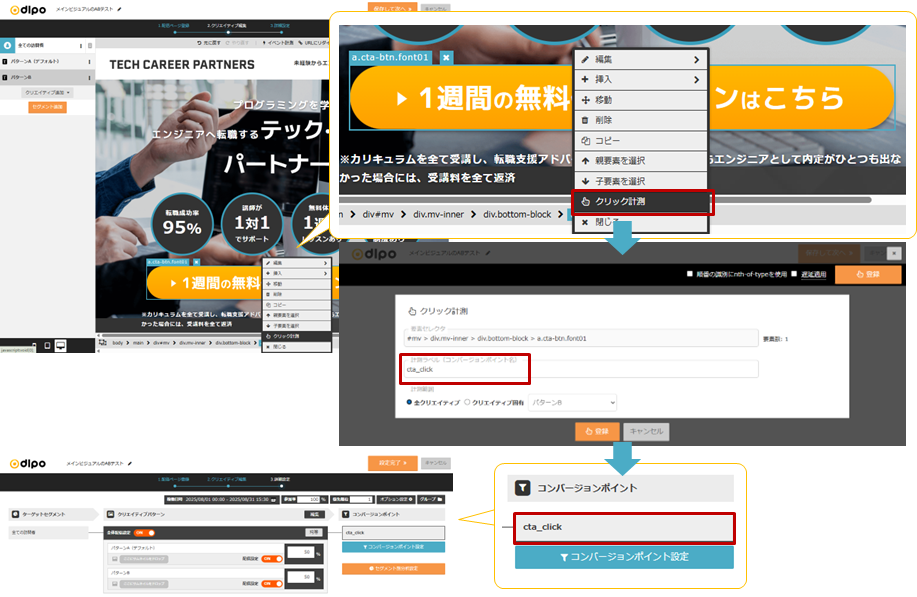Choose 移動 in enlarged context menu
Screen dimensions: 917x597
[x=641, y=100]
